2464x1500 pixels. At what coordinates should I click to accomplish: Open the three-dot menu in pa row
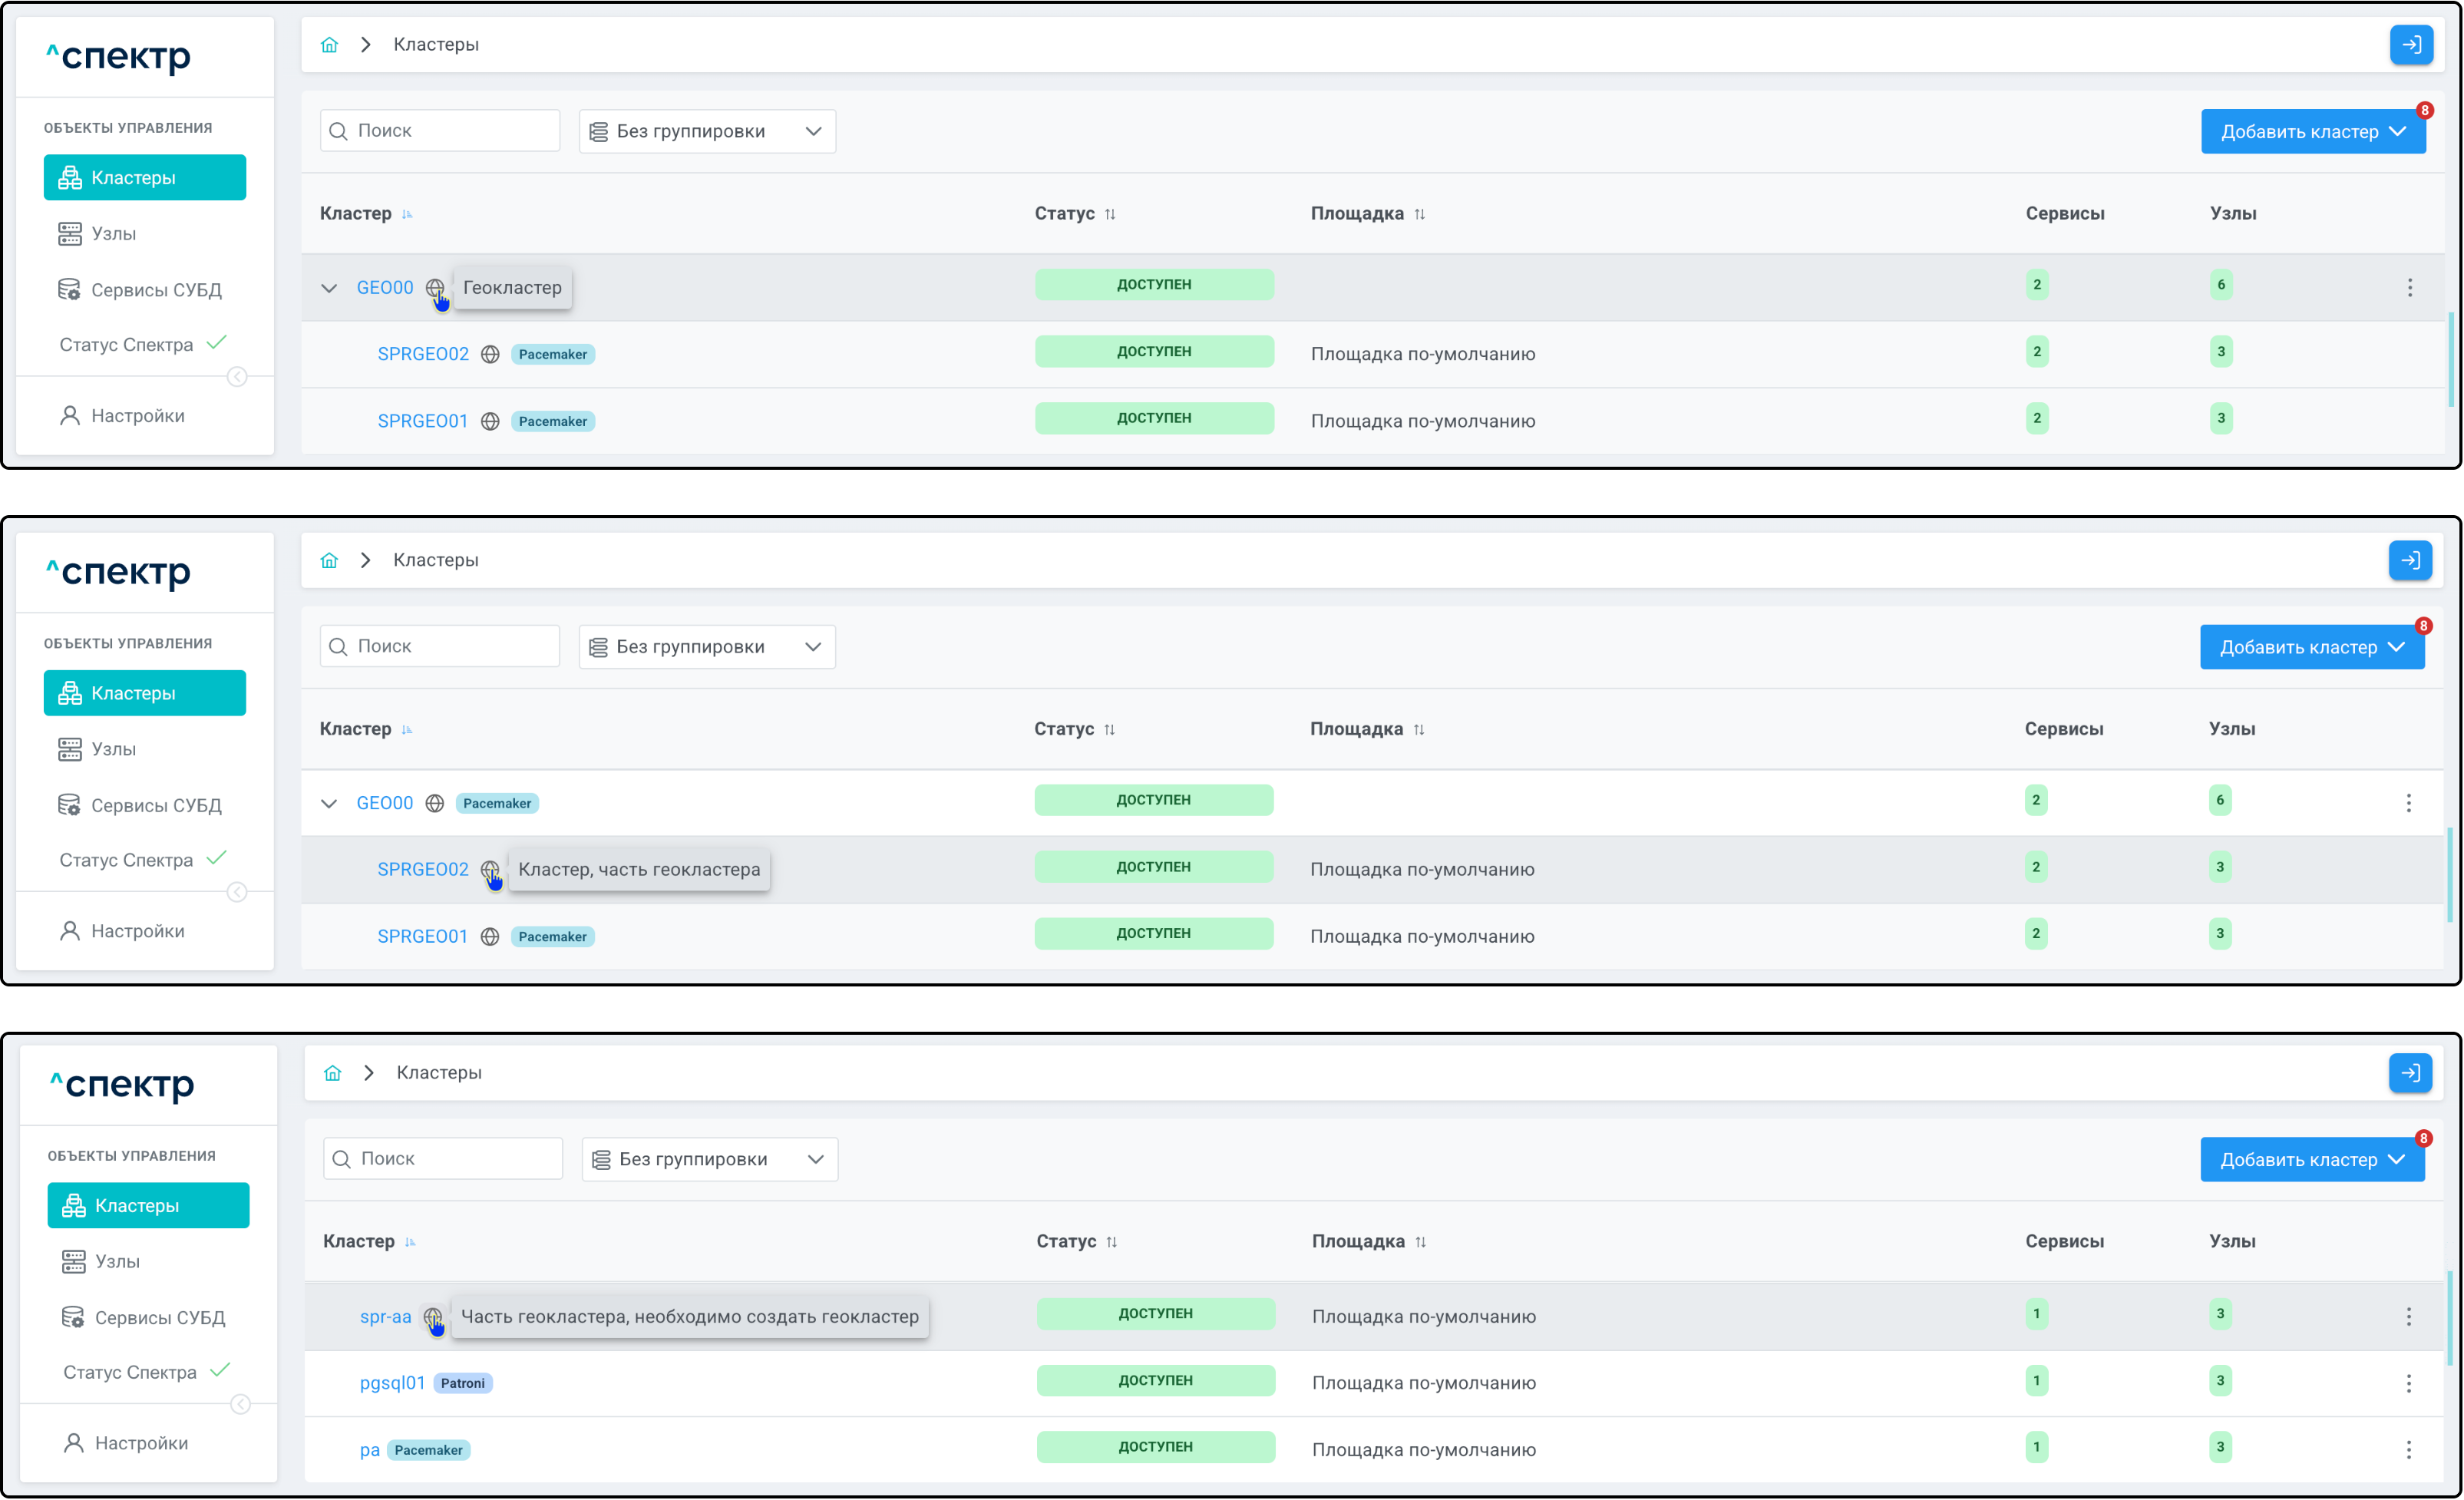(2408, 1449)
